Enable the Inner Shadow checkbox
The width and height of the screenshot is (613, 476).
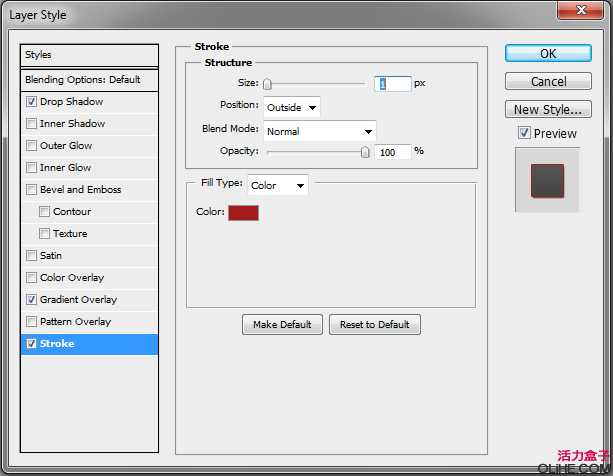point(32,124)
